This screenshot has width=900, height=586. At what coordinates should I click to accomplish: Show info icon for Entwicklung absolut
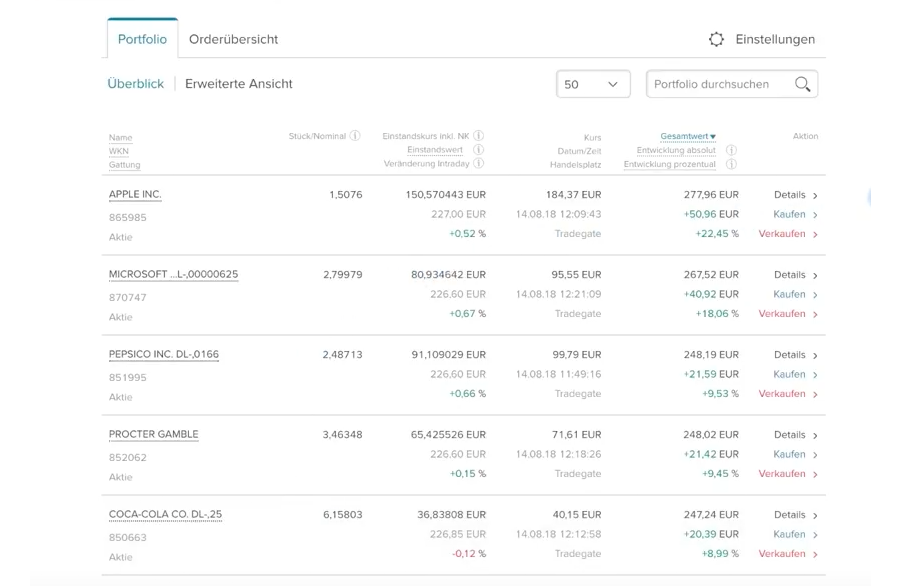pyautogui.click(x=731, y=150)
